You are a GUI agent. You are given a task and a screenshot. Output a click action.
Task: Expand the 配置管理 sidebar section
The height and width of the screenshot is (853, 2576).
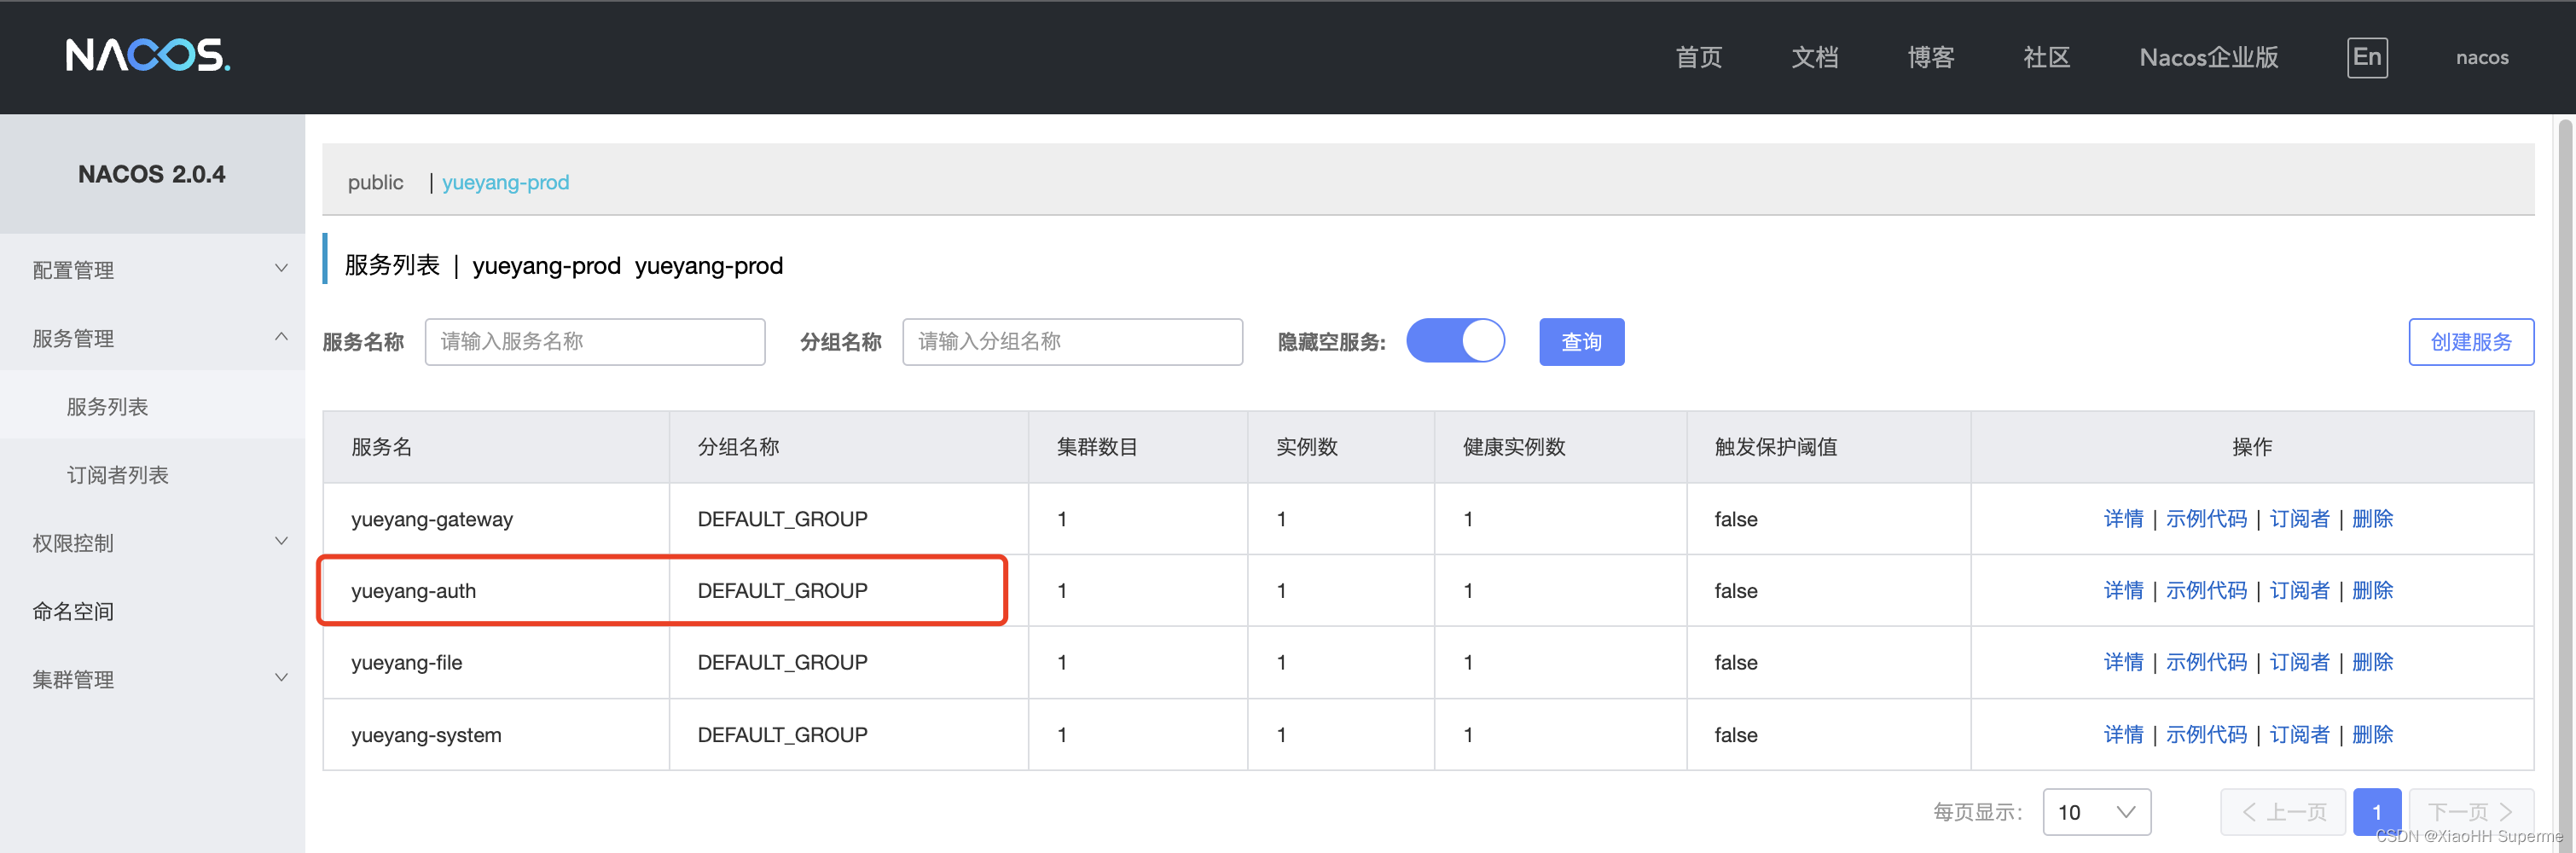(x=152, y=269)
